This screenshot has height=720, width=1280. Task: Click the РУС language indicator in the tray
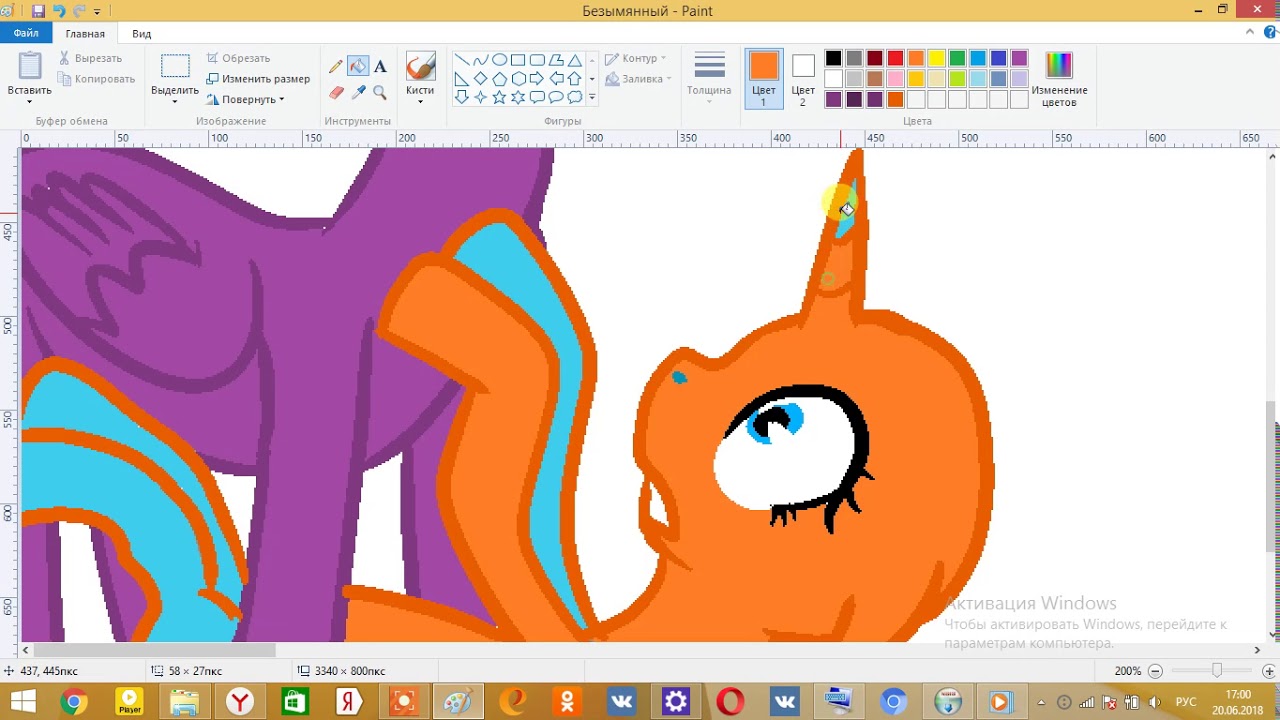tap(1185, 702)
